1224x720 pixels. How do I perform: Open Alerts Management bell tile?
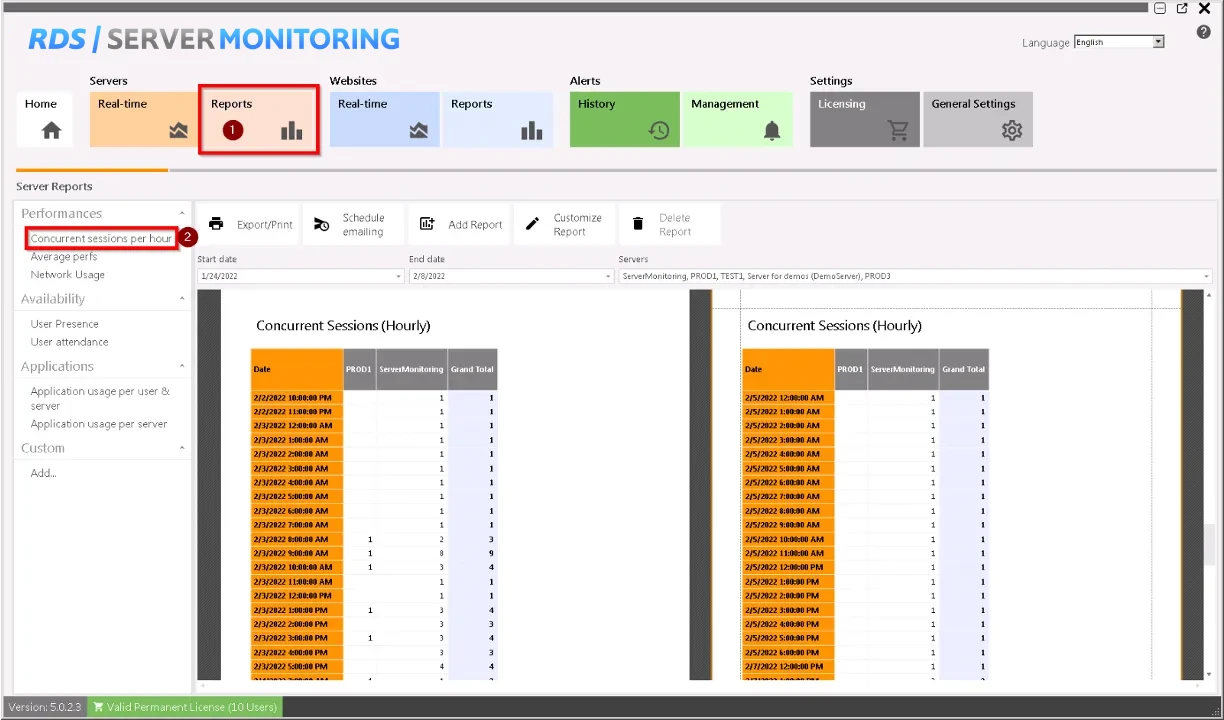tap(737, 119)
